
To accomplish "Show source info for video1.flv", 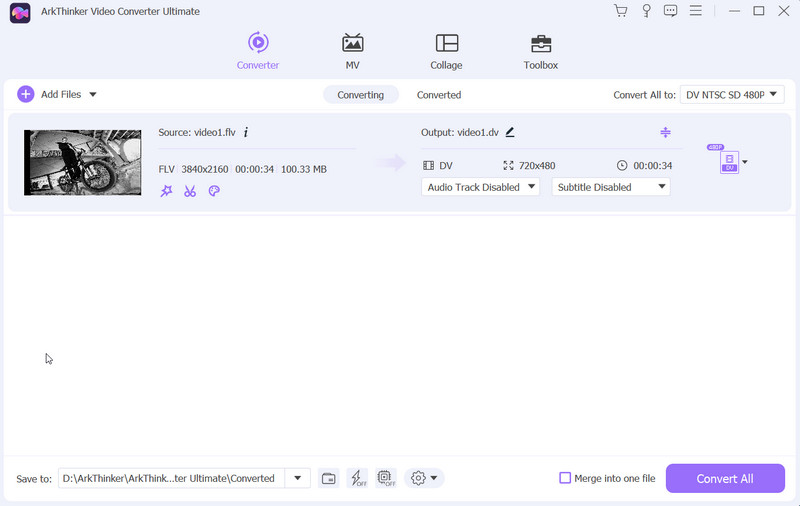I will pos(246,133).
